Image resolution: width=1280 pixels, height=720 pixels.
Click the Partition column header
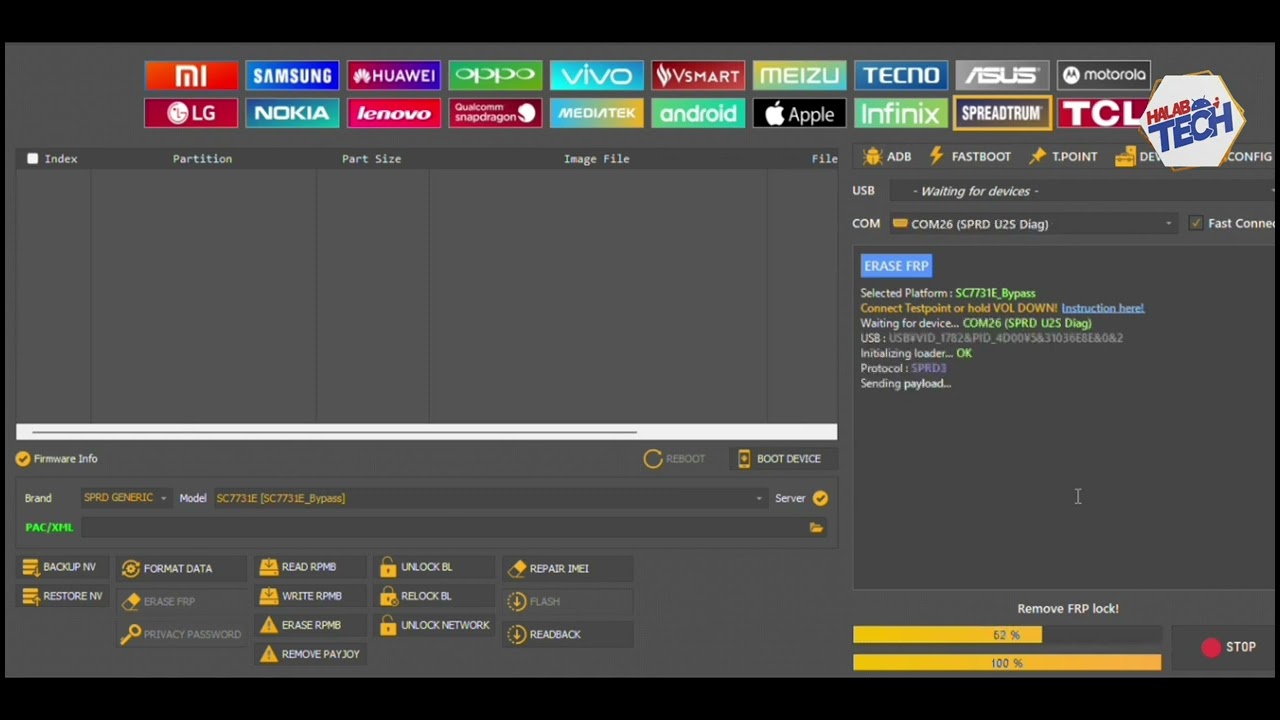[202, 158]
